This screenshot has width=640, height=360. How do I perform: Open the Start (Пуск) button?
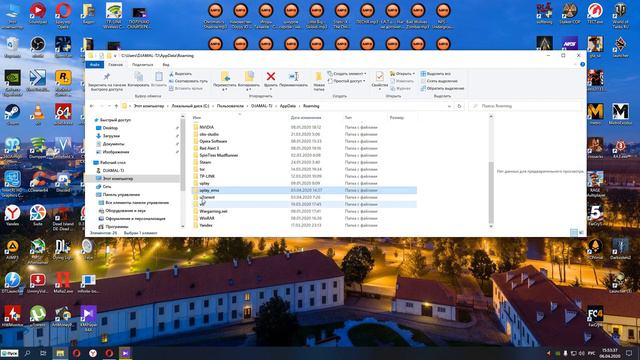point(9,353)
